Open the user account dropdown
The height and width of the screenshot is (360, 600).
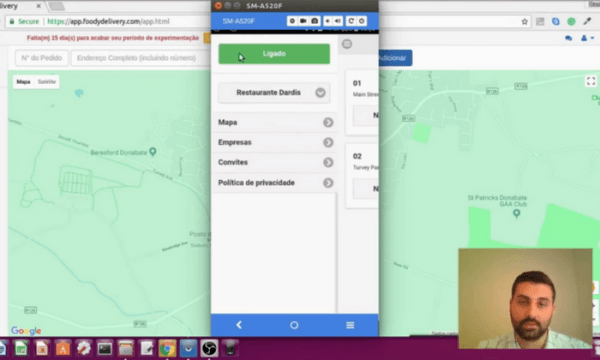tap(587, 38)
